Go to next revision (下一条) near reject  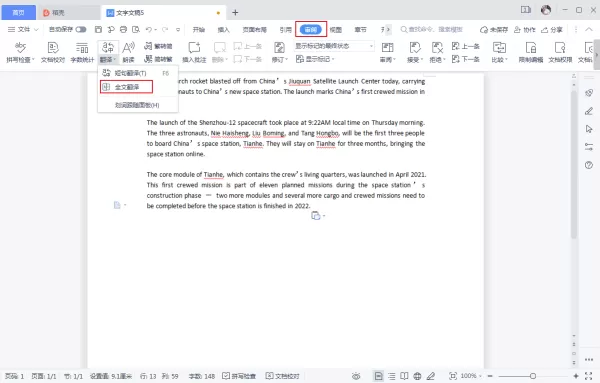point(466,59)
